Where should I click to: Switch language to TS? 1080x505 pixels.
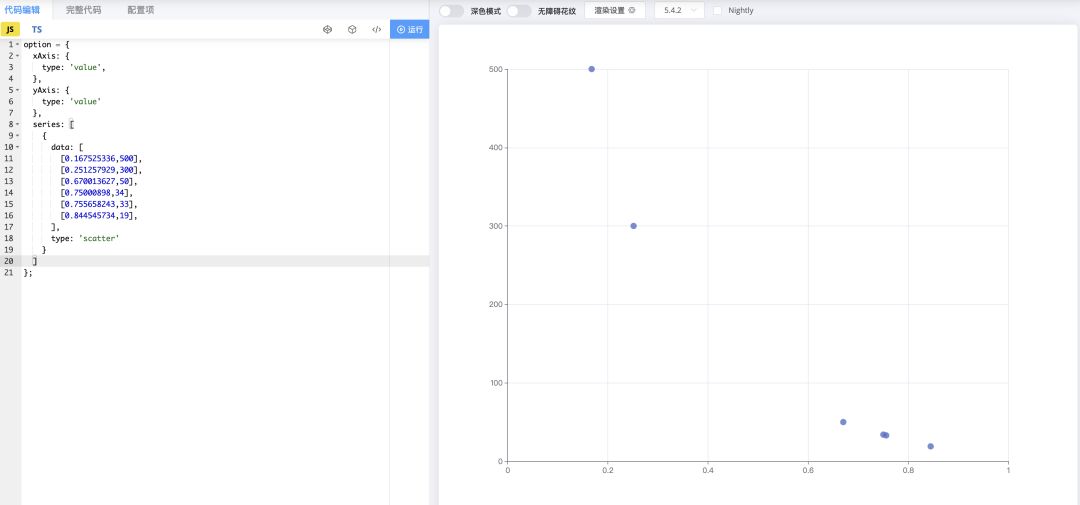click(36, 30)
